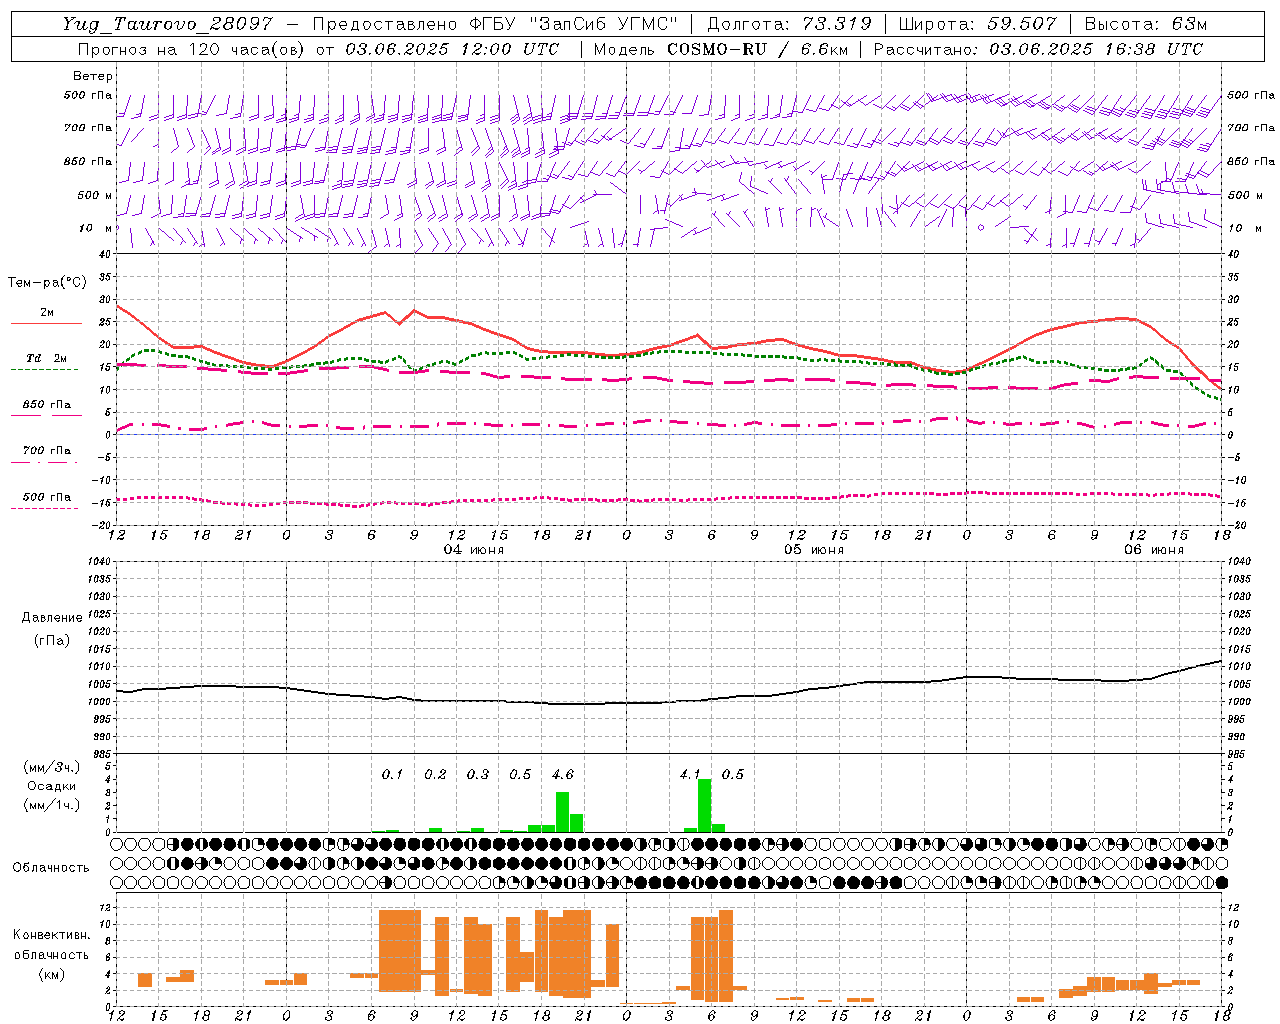Click the longitude value Долгота: 73.319
The height and width of the screenshot is (1024, 1280).
(789, 24)
